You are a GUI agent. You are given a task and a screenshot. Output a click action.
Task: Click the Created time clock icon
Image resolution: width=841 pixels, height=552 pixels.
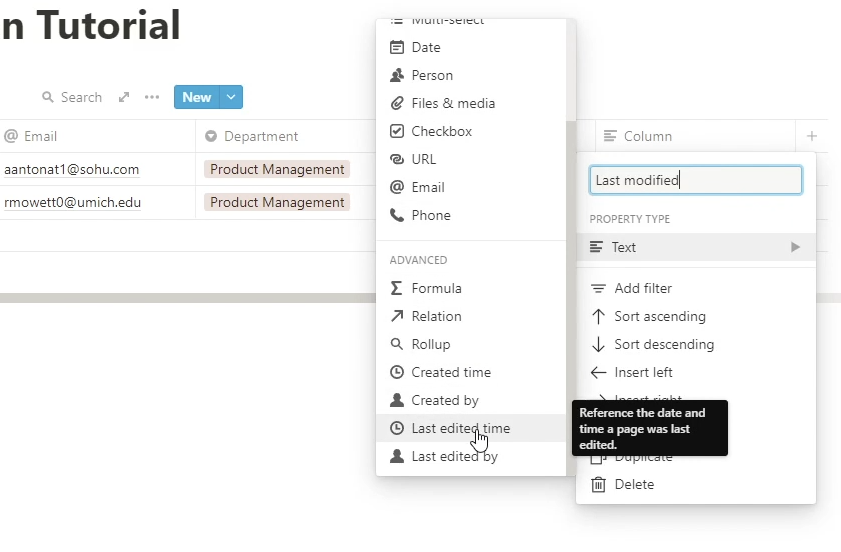tap(397, 372)
